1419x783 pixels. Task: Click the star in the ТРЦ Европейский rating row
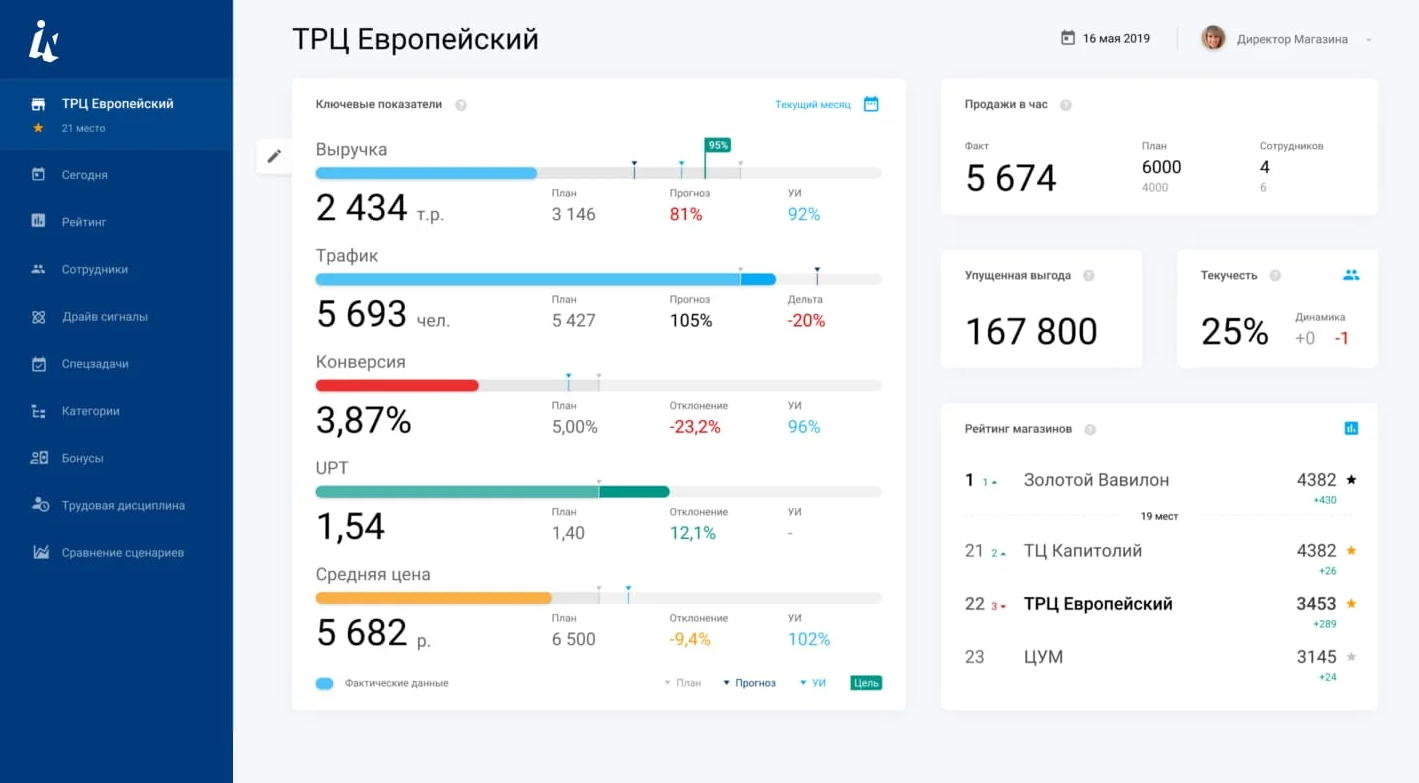click(x=1351, y=604)
